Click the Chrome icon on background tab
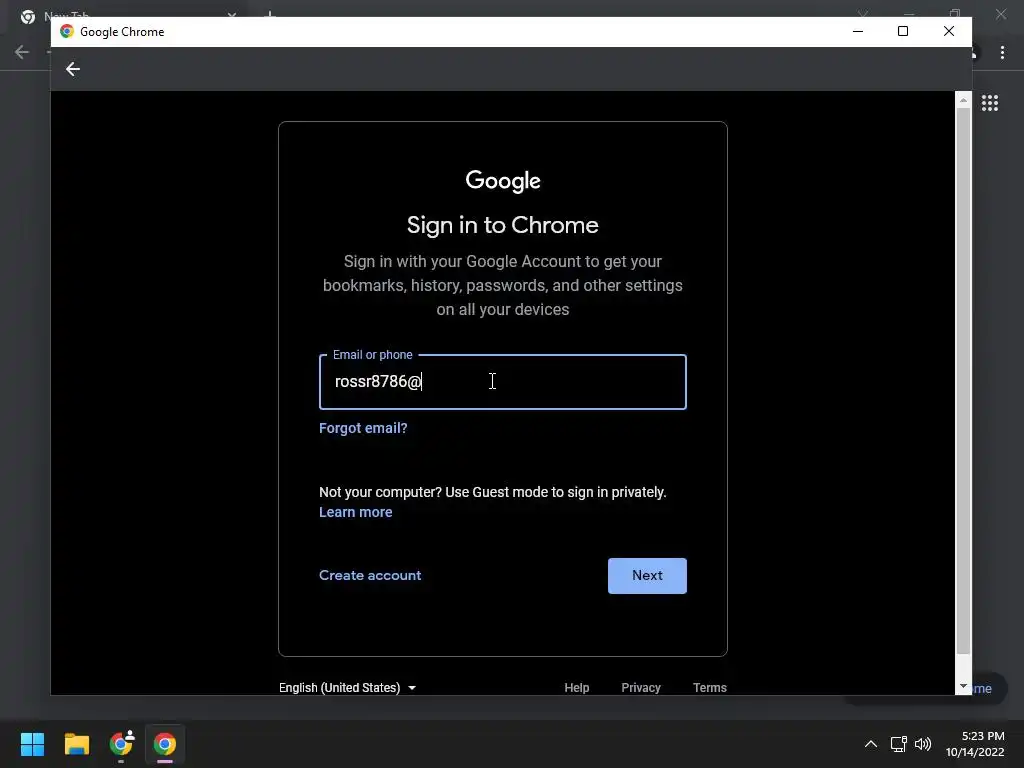The width and height of the screenshot is (1024, 768). click(x=27, y=16)
